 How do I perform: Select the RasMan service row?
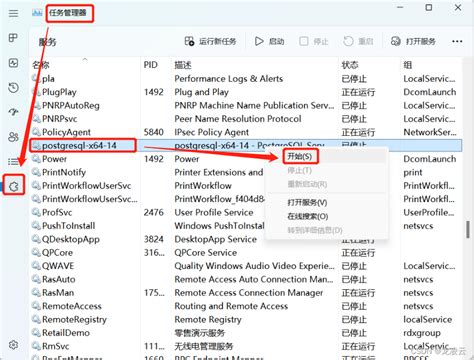point(246,292)
